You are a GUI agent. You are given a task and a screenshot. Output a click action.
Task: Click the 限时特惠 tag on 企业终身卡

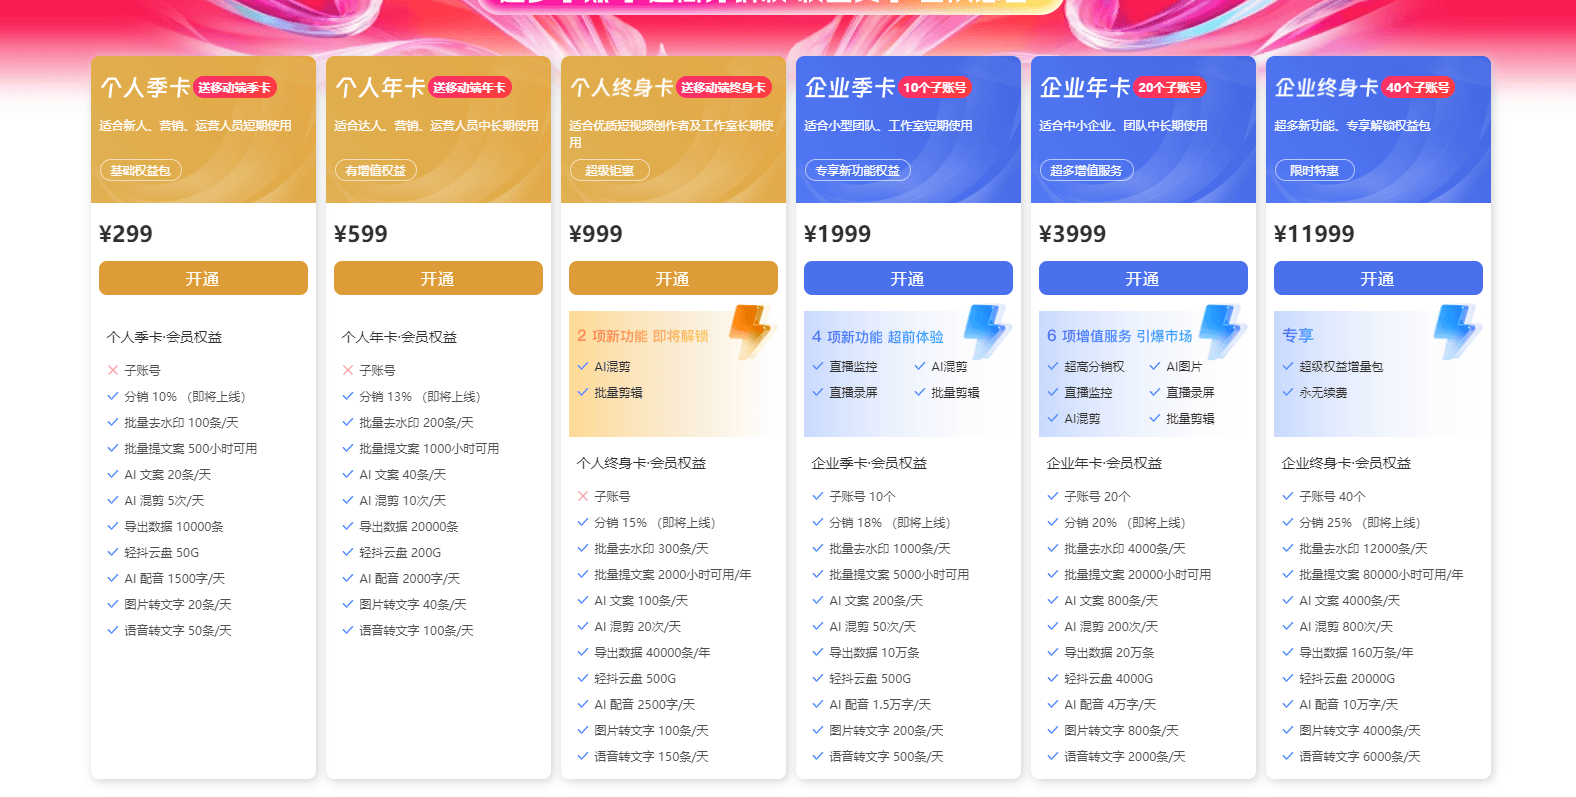pyautogui.click(x=1314, y=171)
